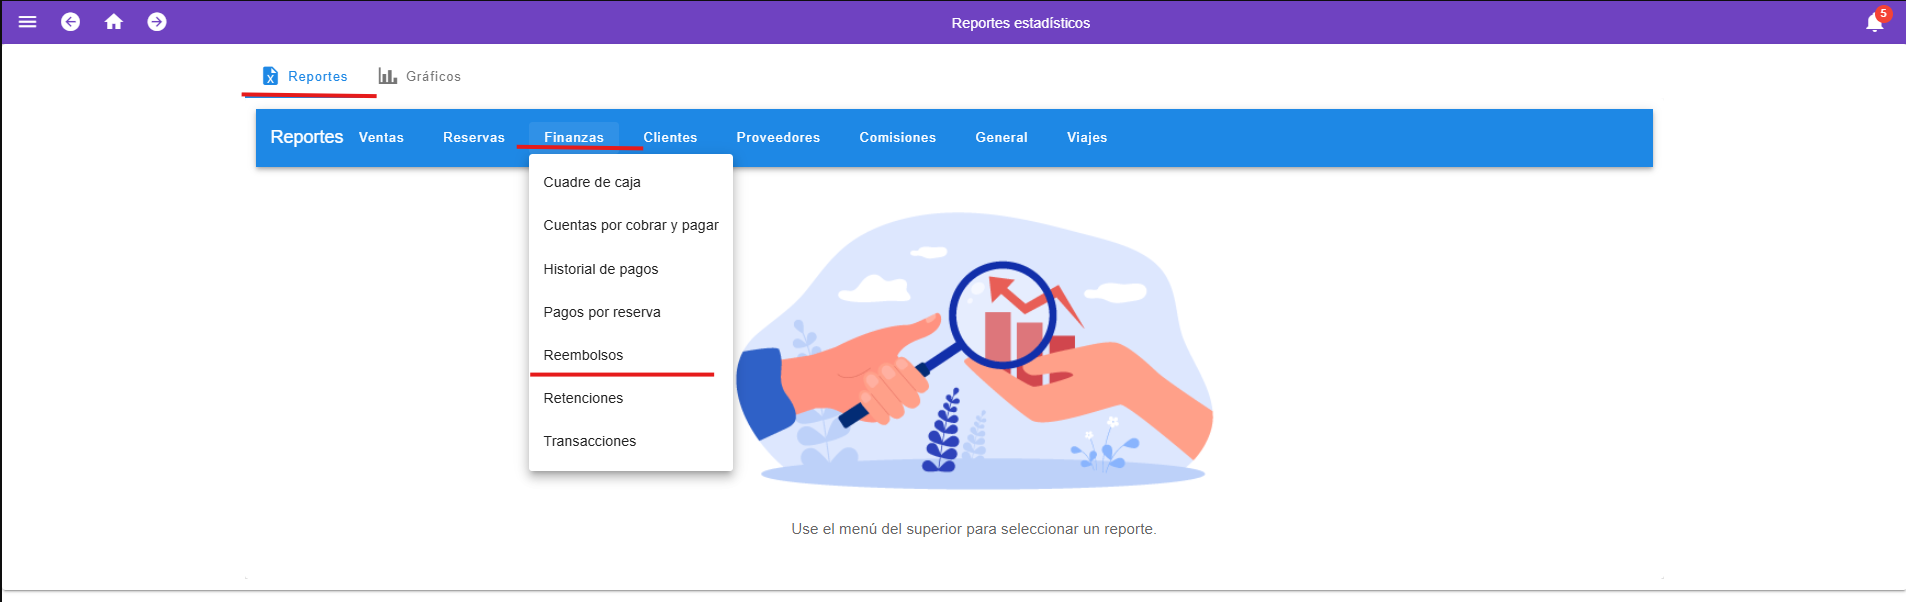Expand the Reservas reports dropdown
Viewport: 1906px width, 602px height.
pos(473,138)
